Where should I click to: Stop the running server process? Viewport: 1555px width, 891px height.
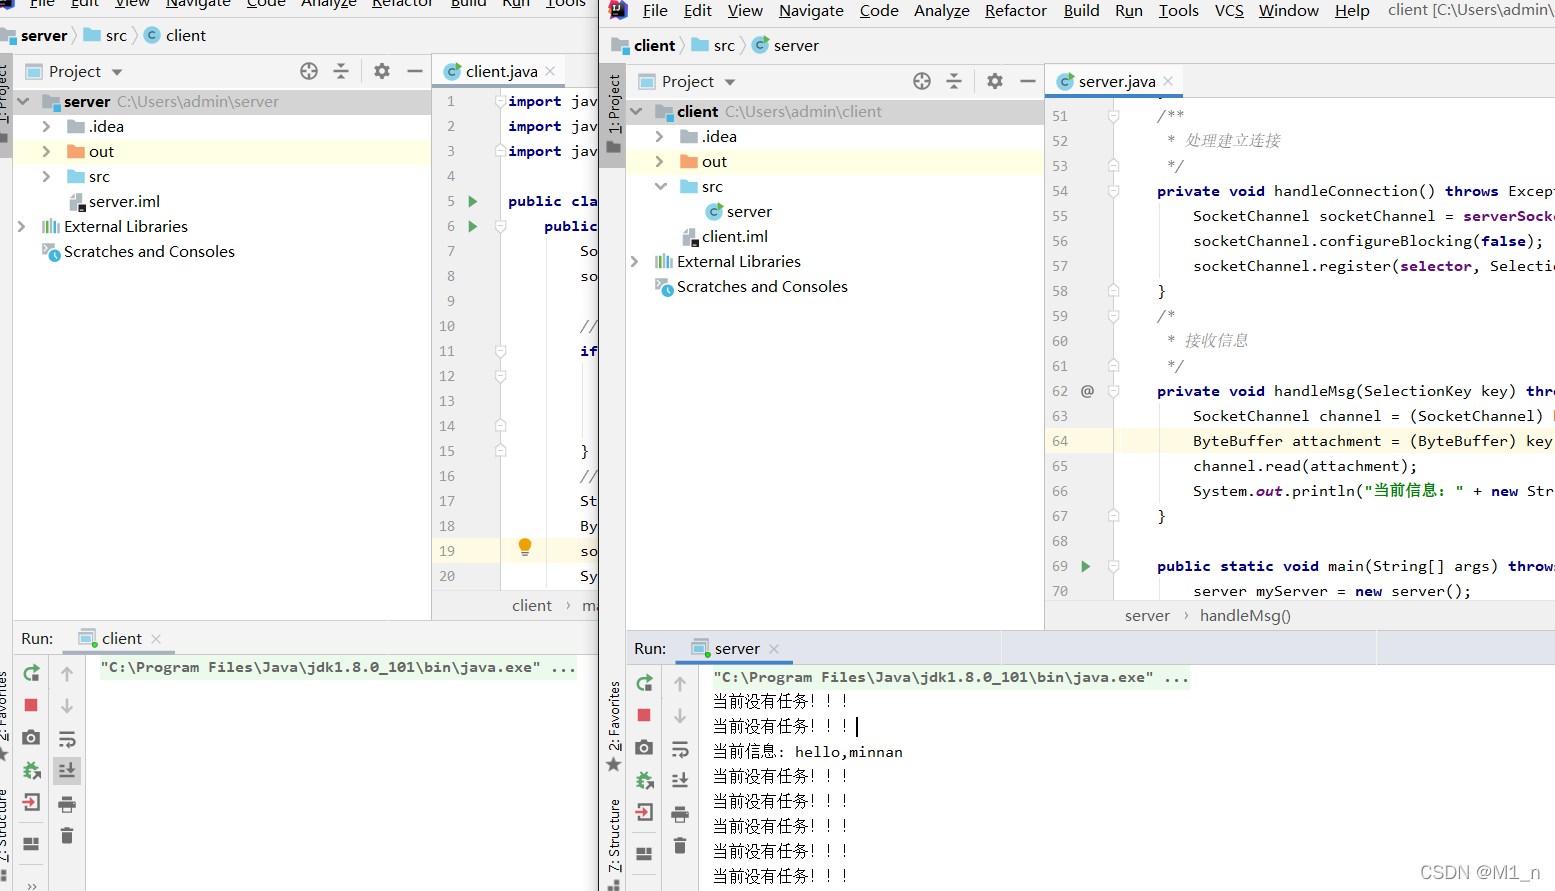click(x=644, y=715)
